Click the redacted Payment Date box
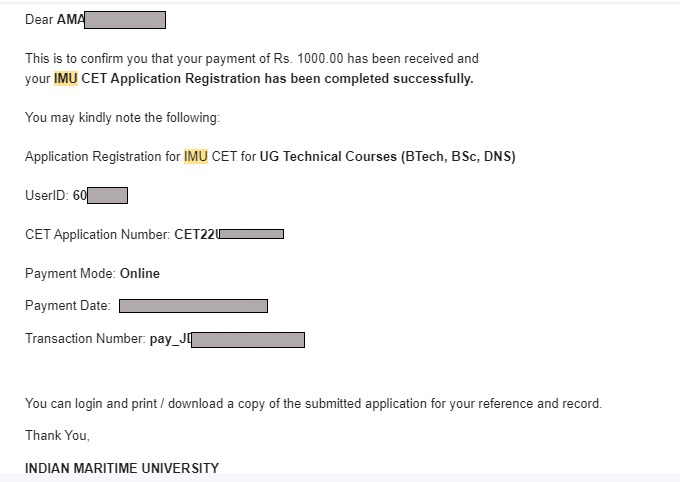 193,306
